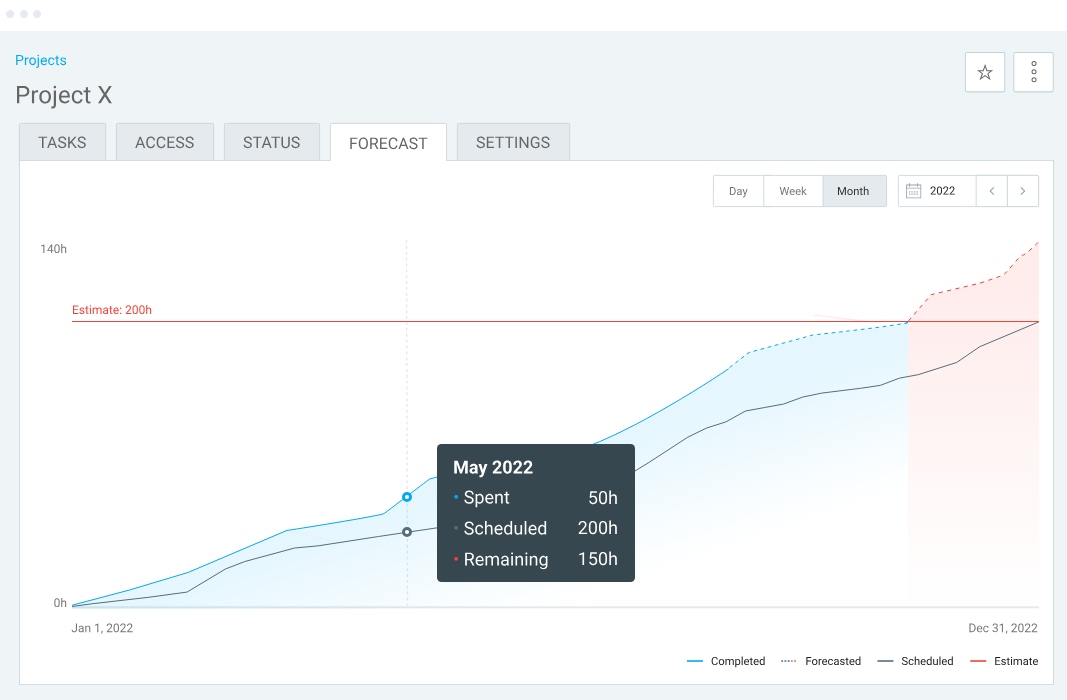Click the blue Spent bullet in the tooltip
The height and width of the screenshot is (700, 1067).
point(458,497)
